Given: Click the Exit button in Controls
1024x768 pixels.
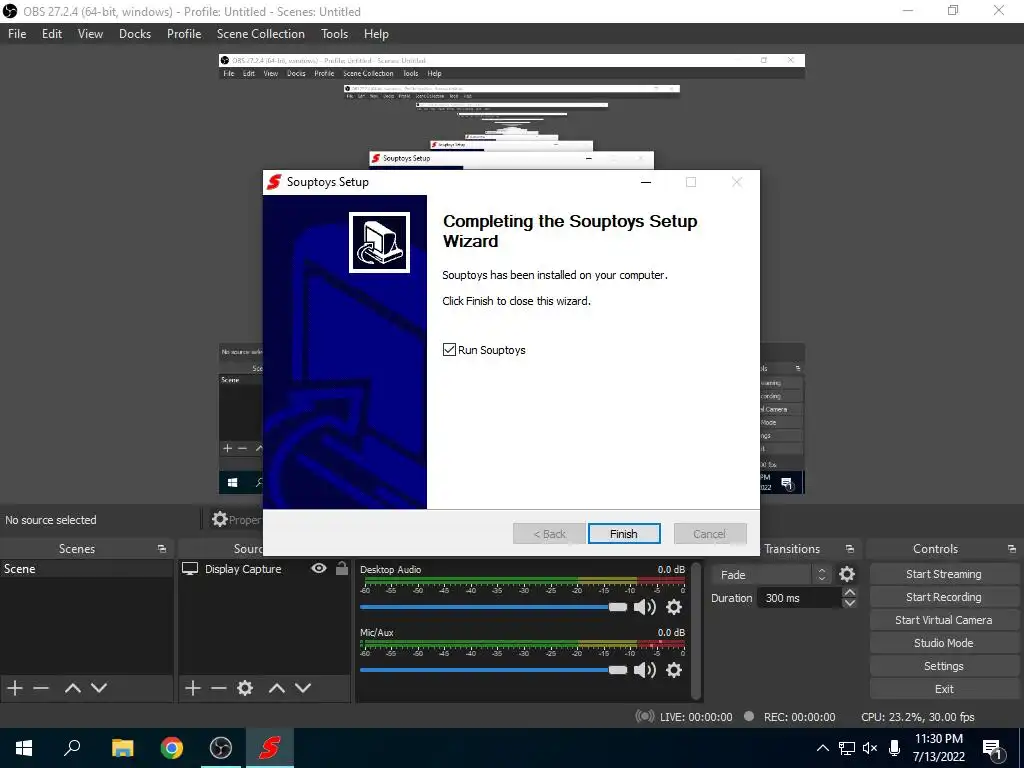Looking at the screenshot, I should coord(943,689).
